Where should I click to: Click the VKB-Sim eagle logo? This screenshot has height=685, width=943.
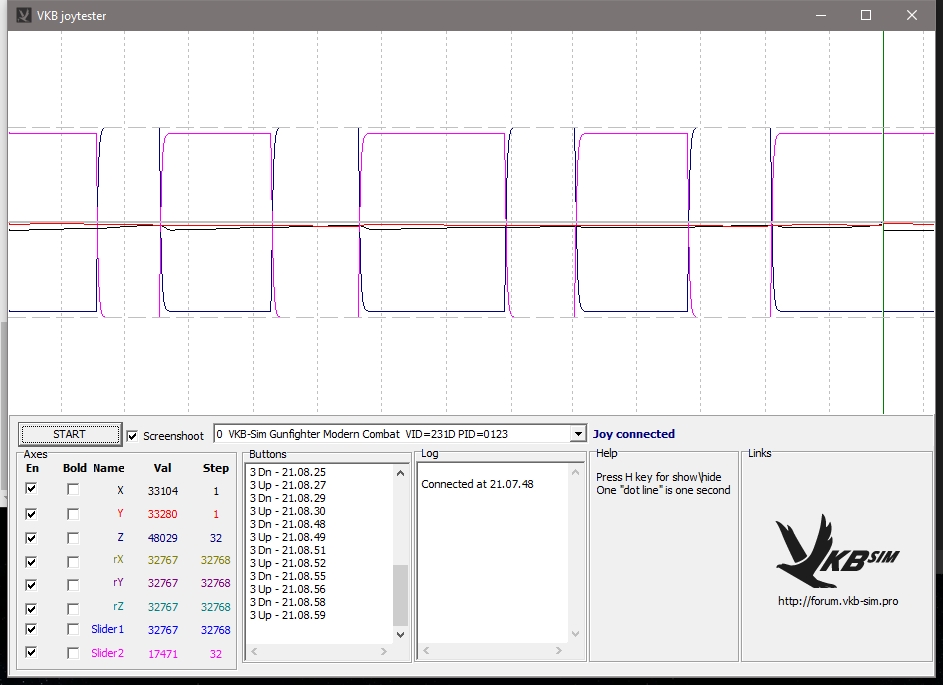click(836, 551)
